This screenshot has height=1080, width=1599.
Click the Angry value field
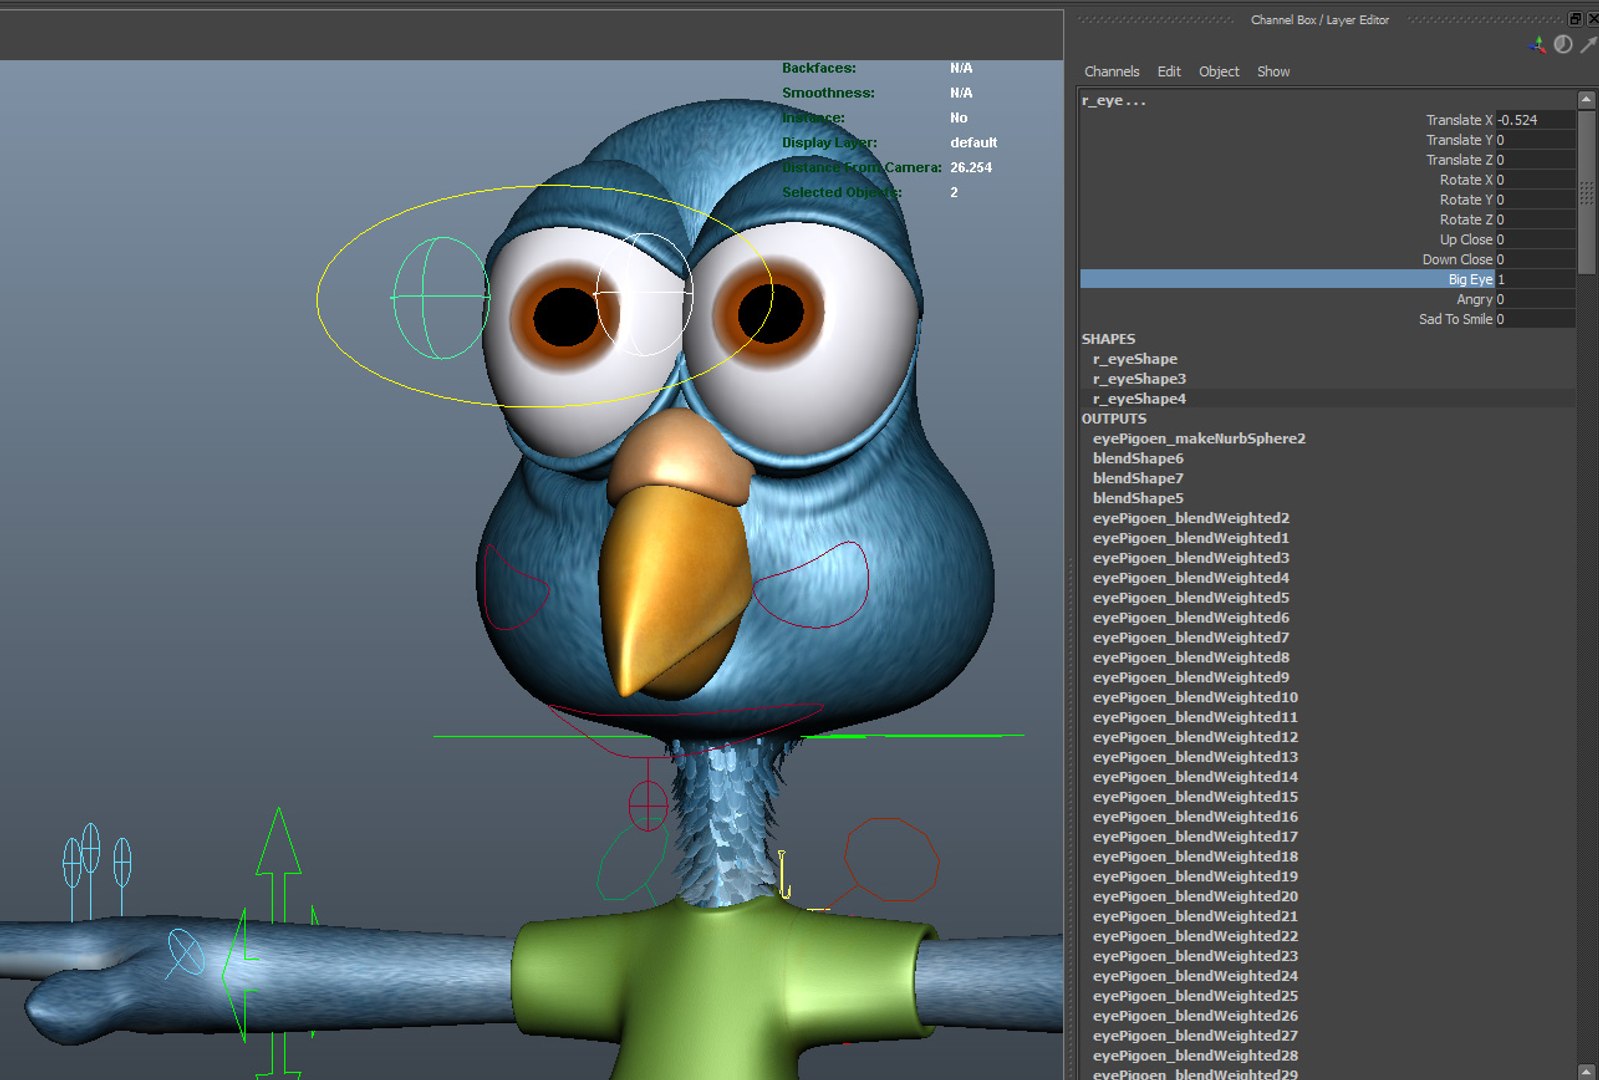(1535, 300)
